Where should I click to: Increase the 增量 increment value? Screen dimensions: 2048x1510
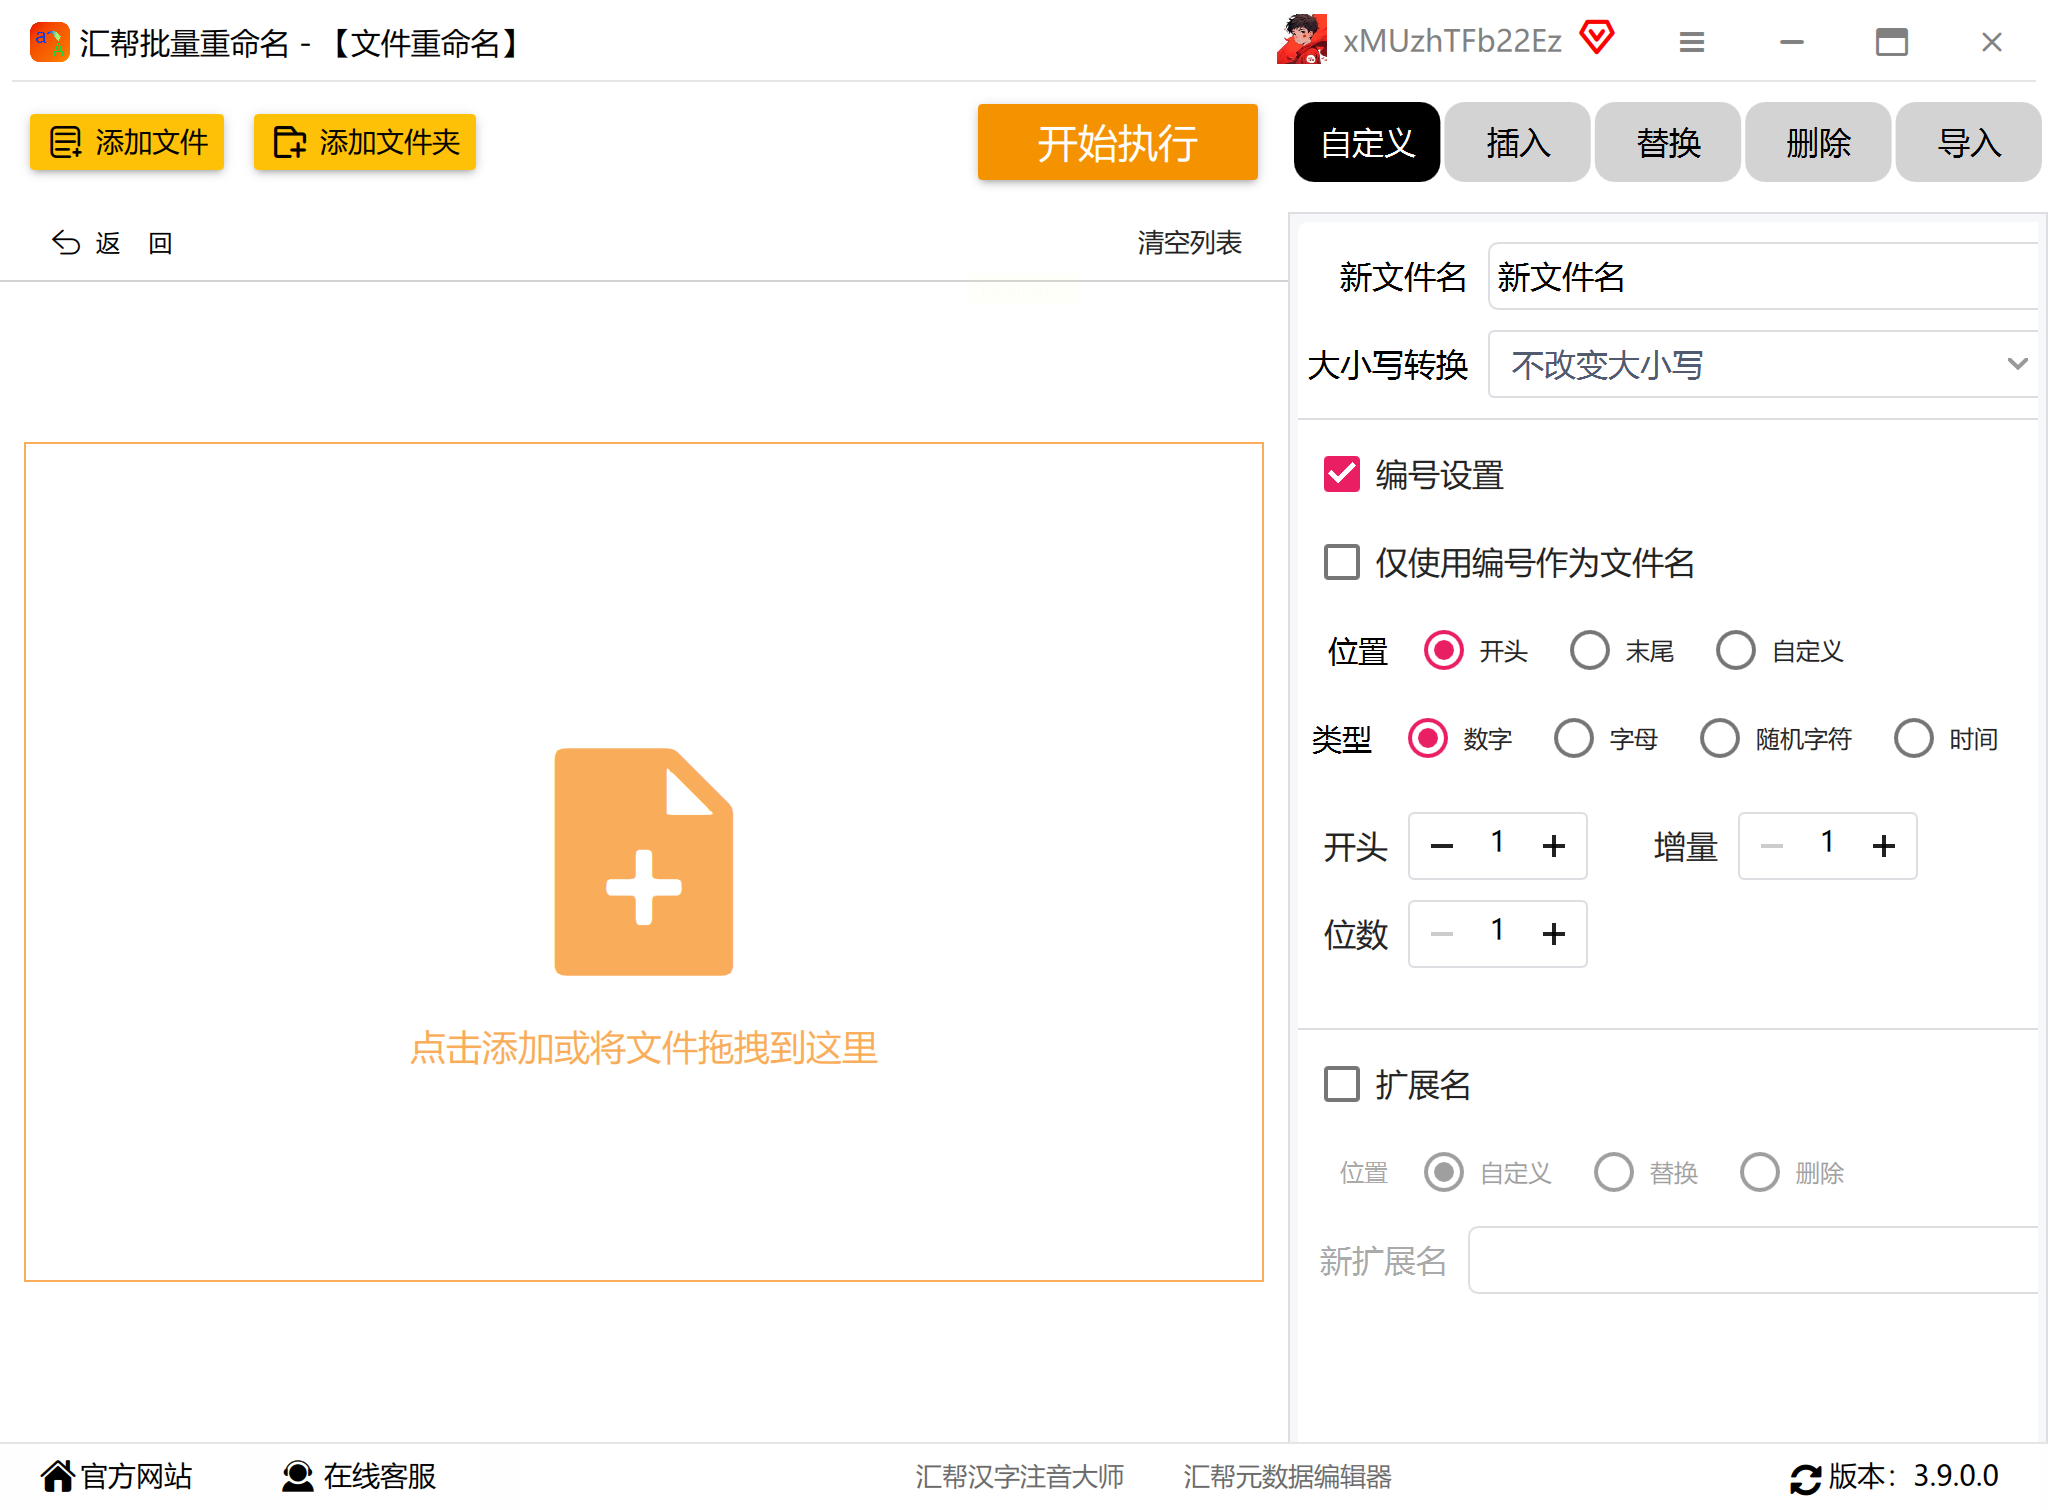point(1883,846)
